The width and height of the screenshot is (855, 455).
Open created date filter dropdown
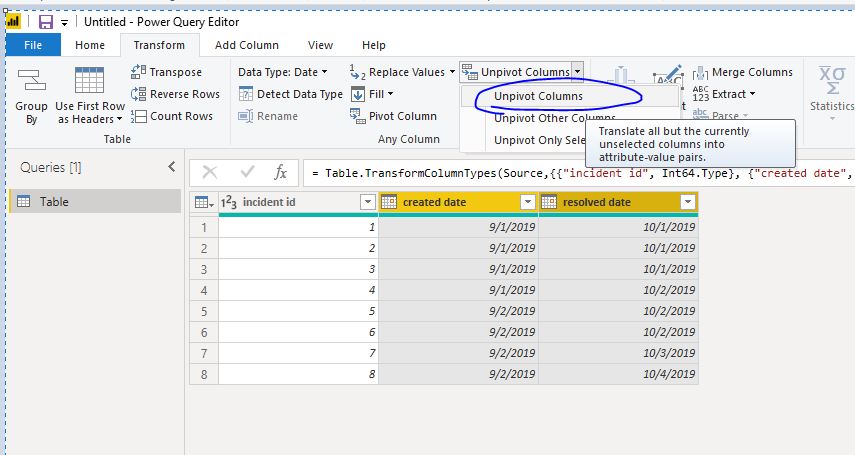[527, 202]
